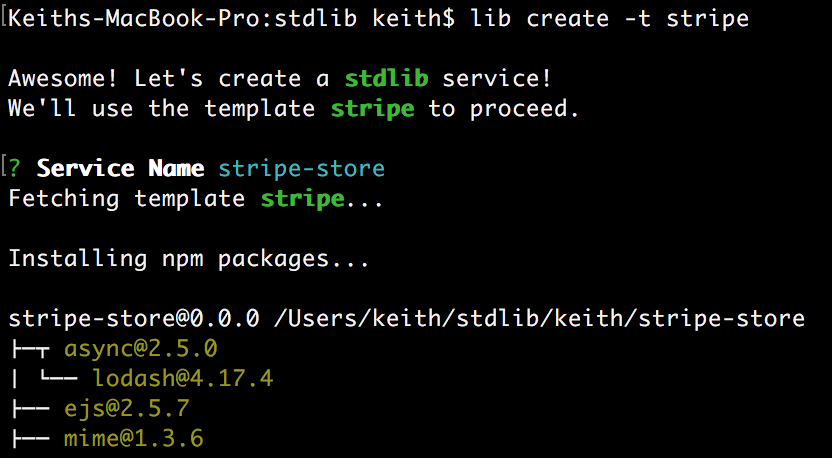Click the green 'stripe' in the 'We'll use the template' line

372,109
